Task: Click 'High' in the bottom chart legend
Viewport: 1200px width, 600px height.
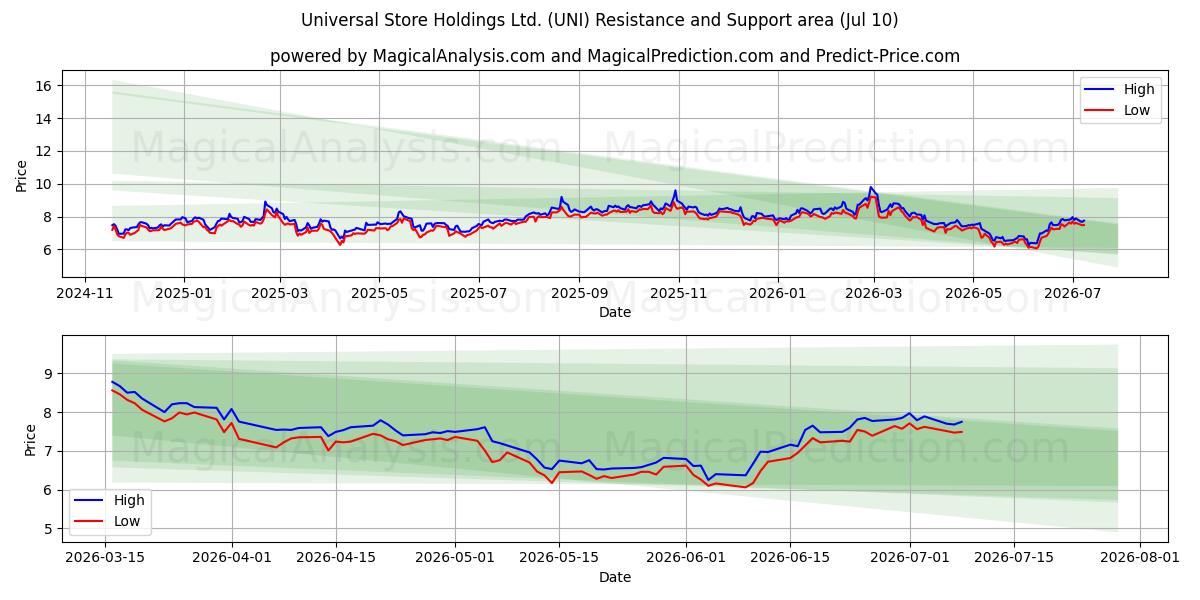Action: (129, 500)
